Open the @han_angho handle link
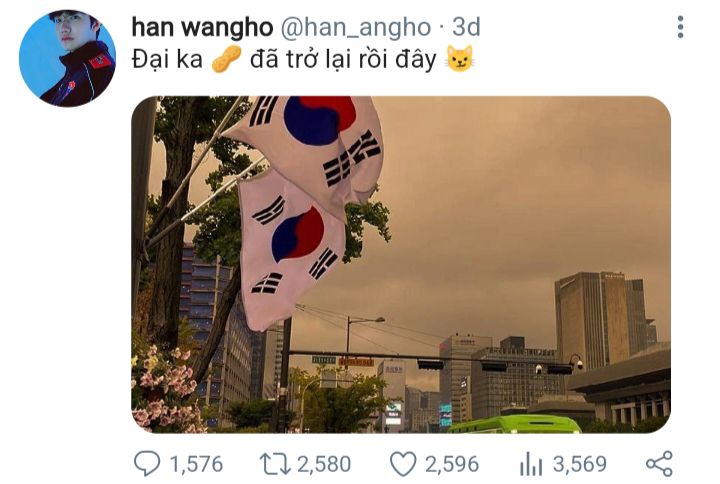Screen dimensions: 720x484 (355, 28)
